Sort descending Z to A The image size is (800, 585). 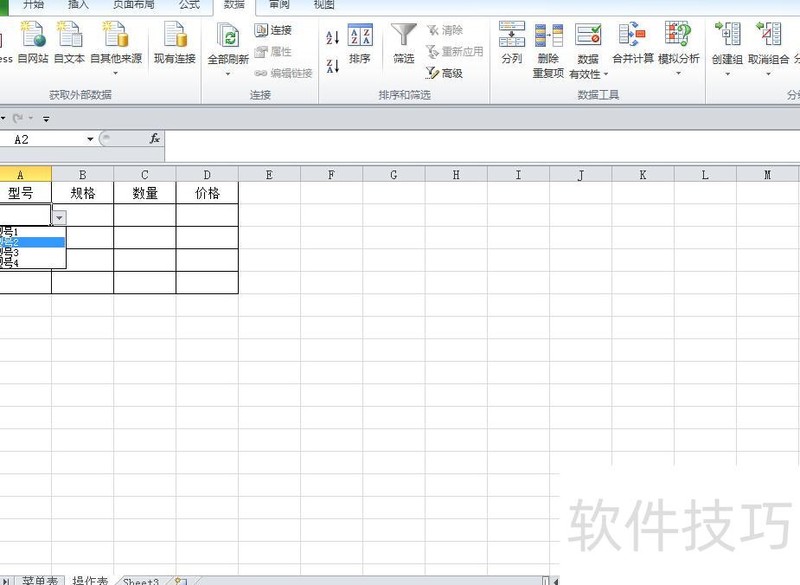point(332,66)
